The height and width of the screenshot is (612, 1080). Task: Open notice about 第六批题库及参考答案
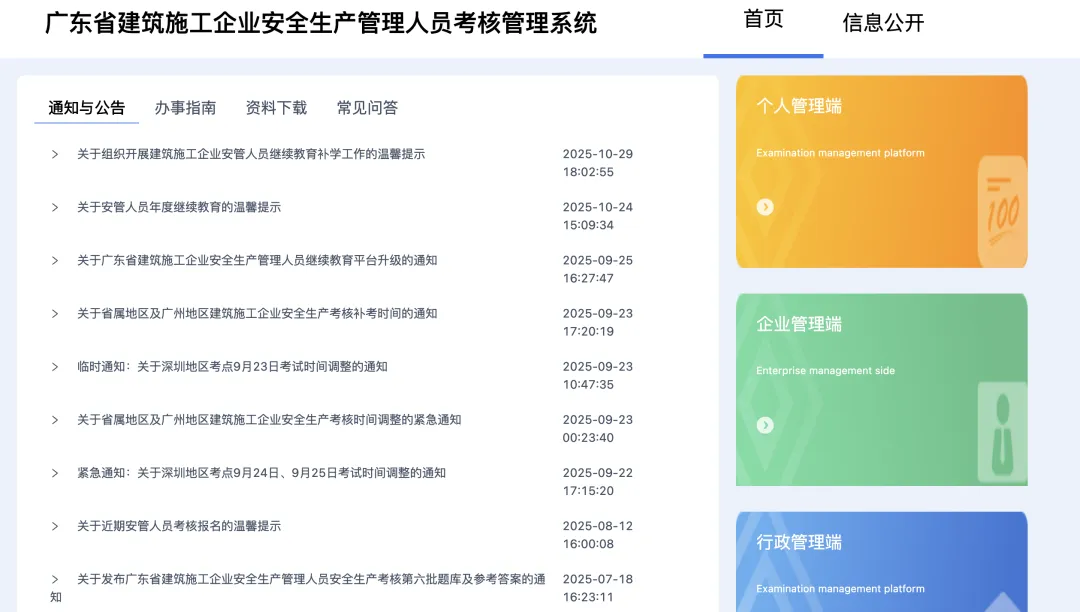click(x=298, y=588)
